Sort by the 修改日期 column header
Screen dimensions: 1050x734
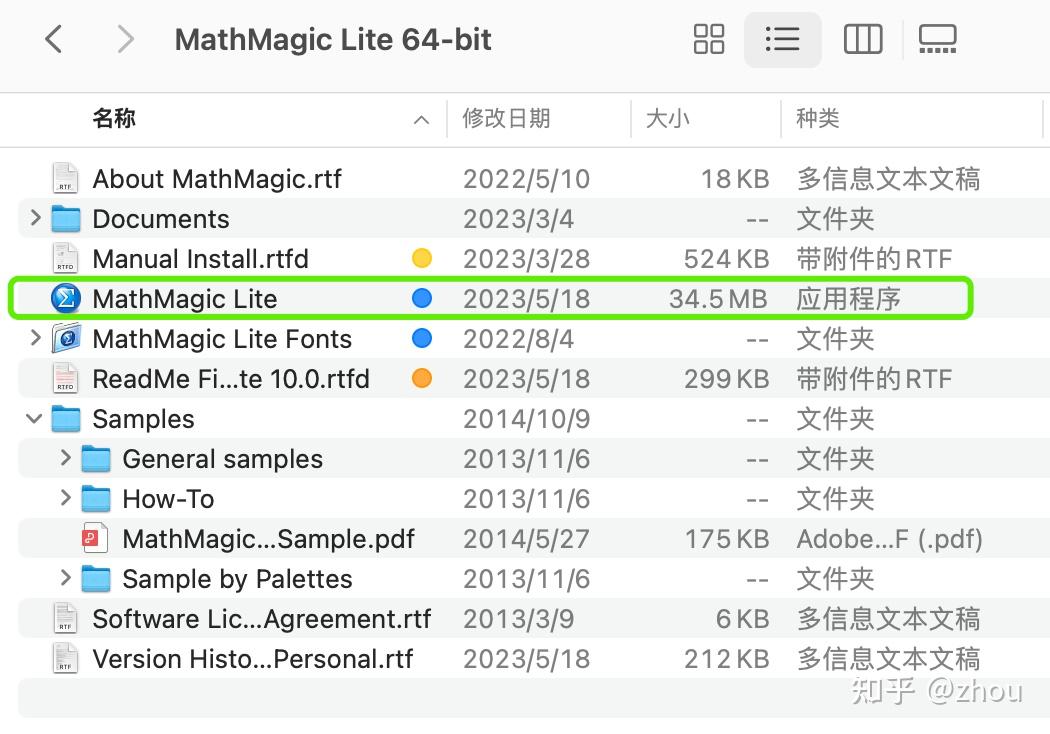coord(506,119)
